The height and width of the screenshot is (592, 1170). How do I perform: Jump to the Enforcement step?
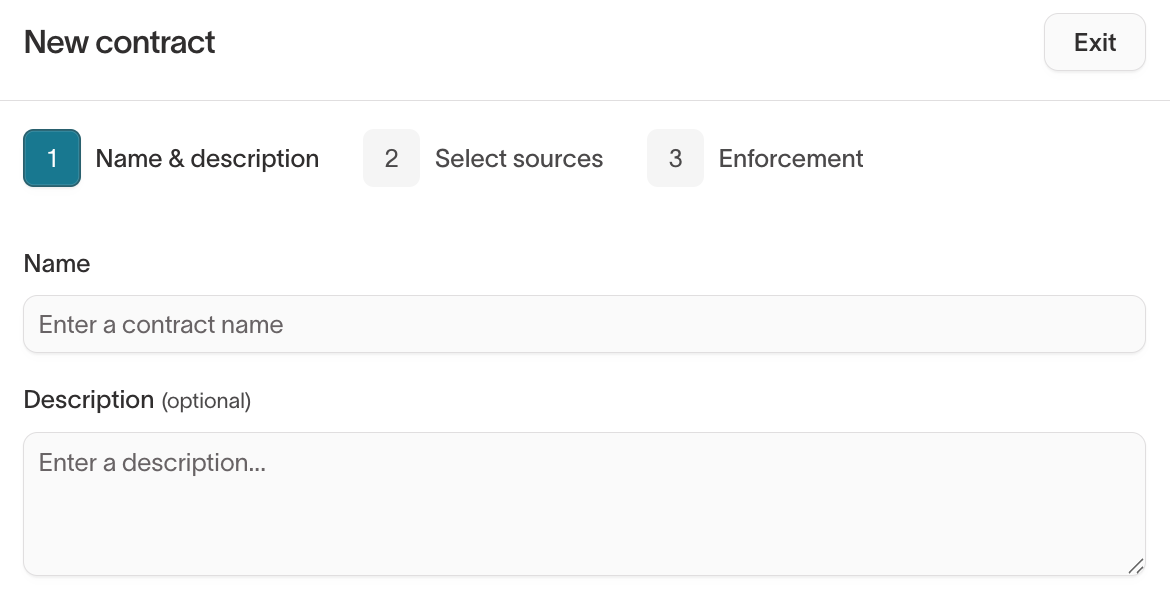(x=791, y=159)
